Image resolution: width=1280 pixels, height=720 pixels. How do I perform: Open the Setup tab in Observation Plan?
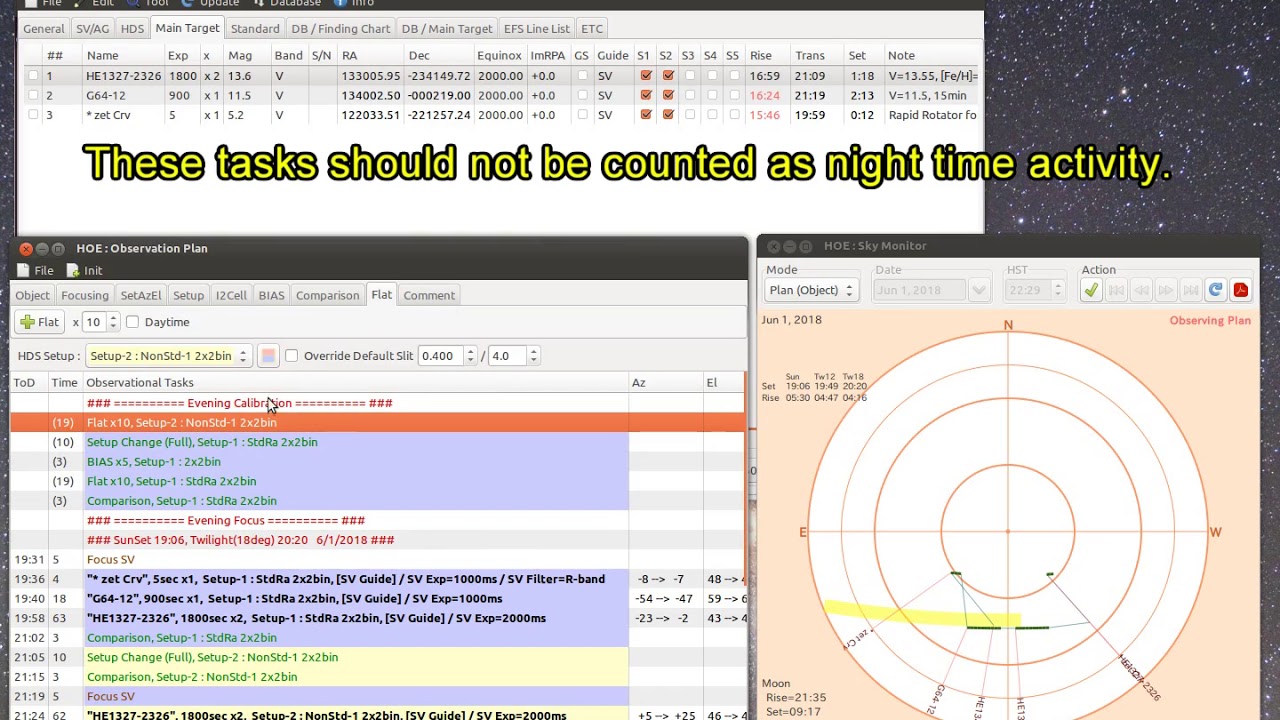click(188, 295)
